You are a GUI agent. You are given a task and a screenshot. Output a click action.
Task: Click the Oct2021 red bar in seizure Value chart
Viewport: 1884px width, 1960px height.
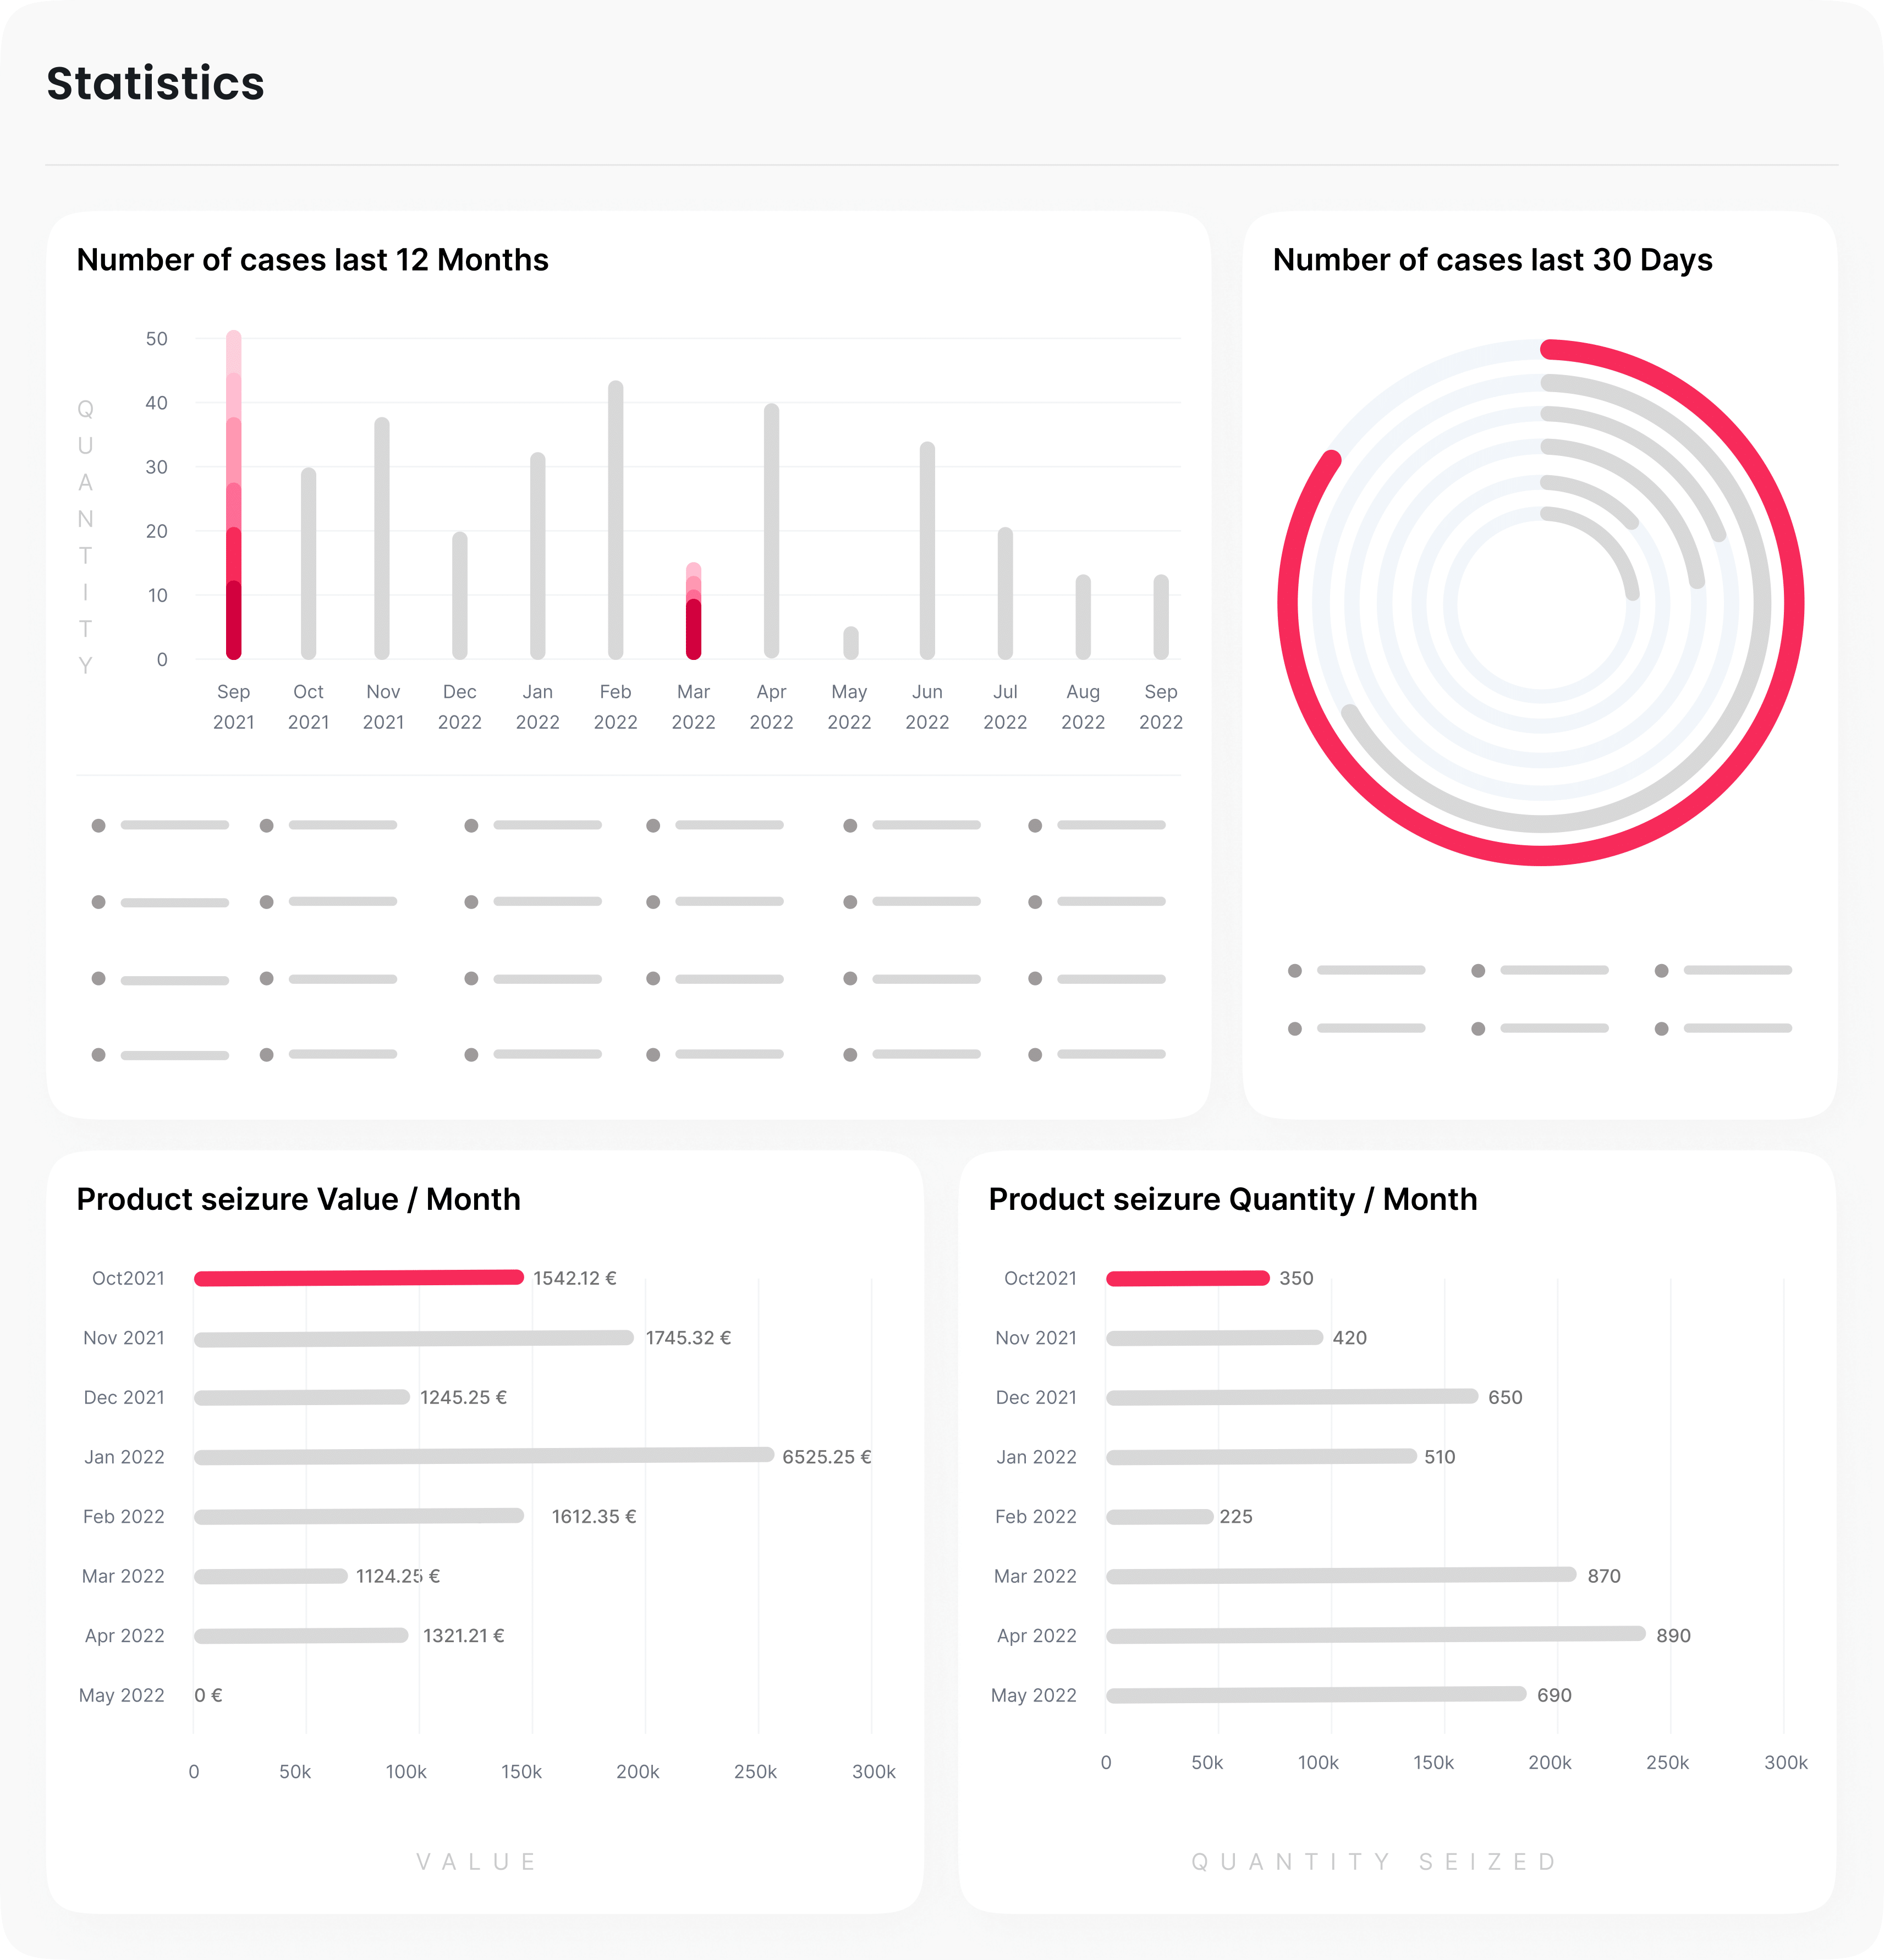(x=359, y=1278)
